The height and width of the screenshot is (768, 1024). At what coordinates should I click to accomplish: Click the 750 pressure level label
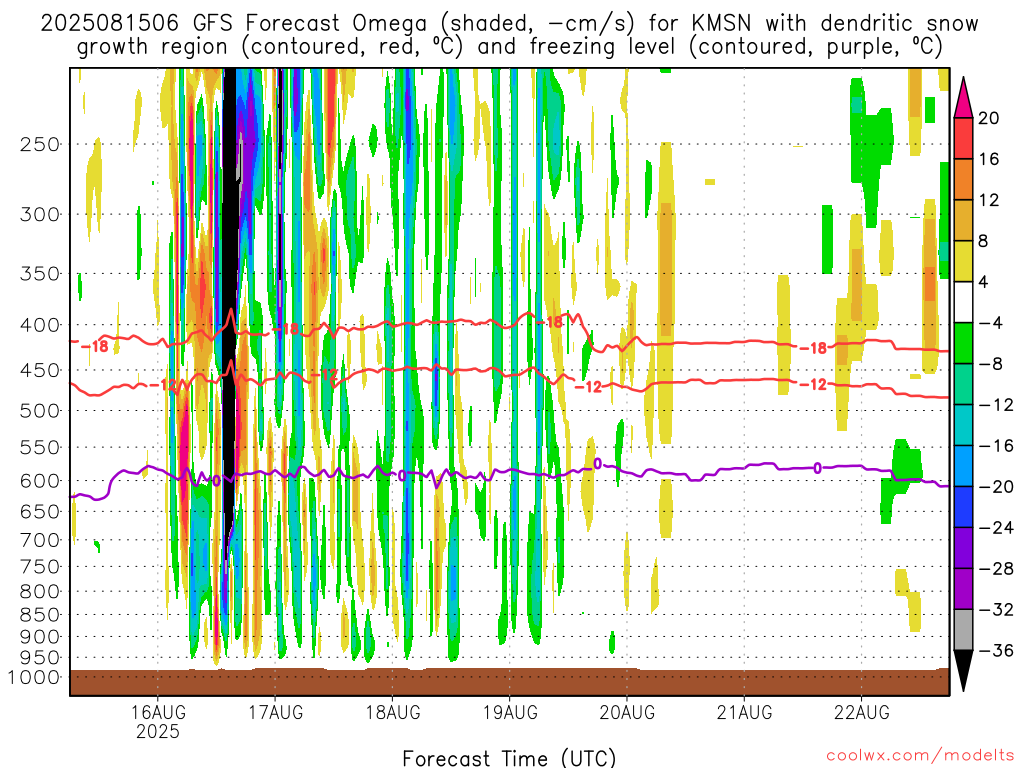coord(40,567)
